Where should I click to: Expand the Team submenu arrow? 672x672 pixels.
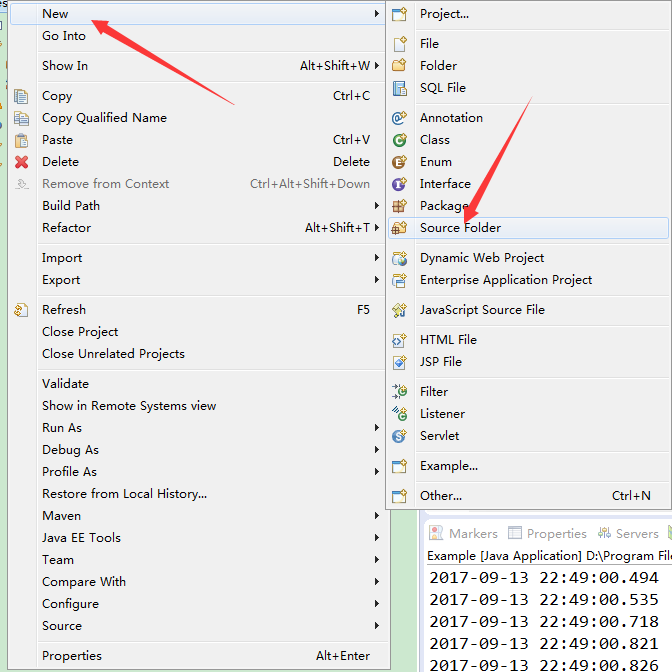click(x=376, y=560)
